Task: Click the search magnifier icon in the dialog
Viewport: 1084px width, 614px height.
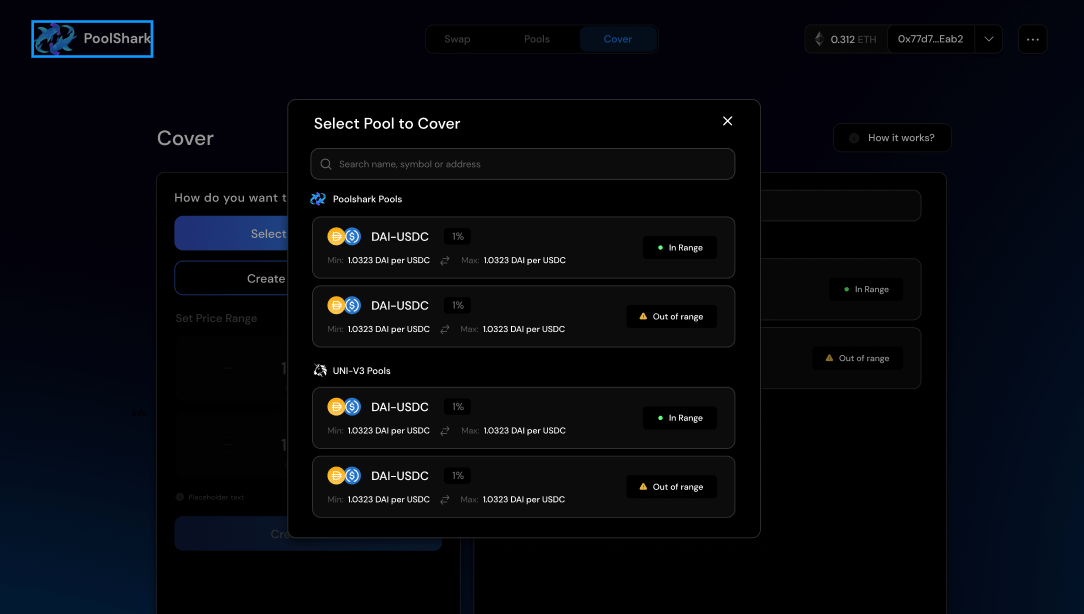Action: click(326, 164)
